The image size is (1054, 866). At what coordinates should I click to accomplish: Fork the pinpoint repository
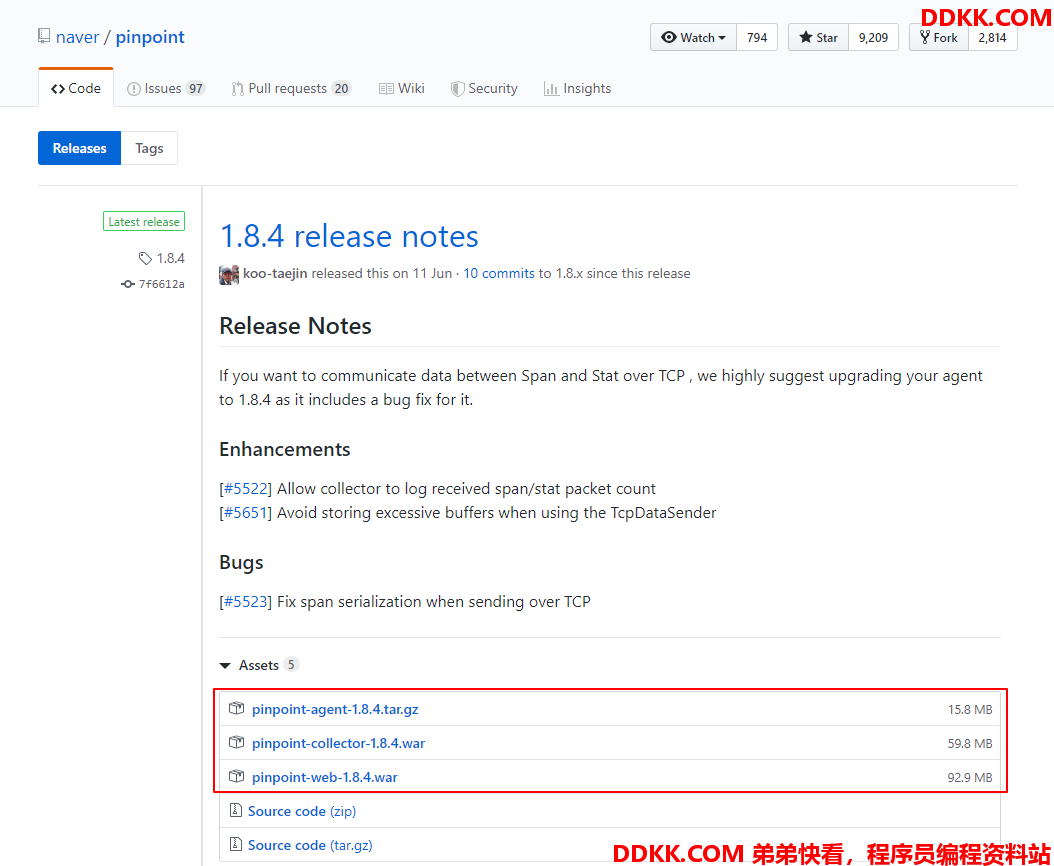pyautogui.click(x=939, y=38)
